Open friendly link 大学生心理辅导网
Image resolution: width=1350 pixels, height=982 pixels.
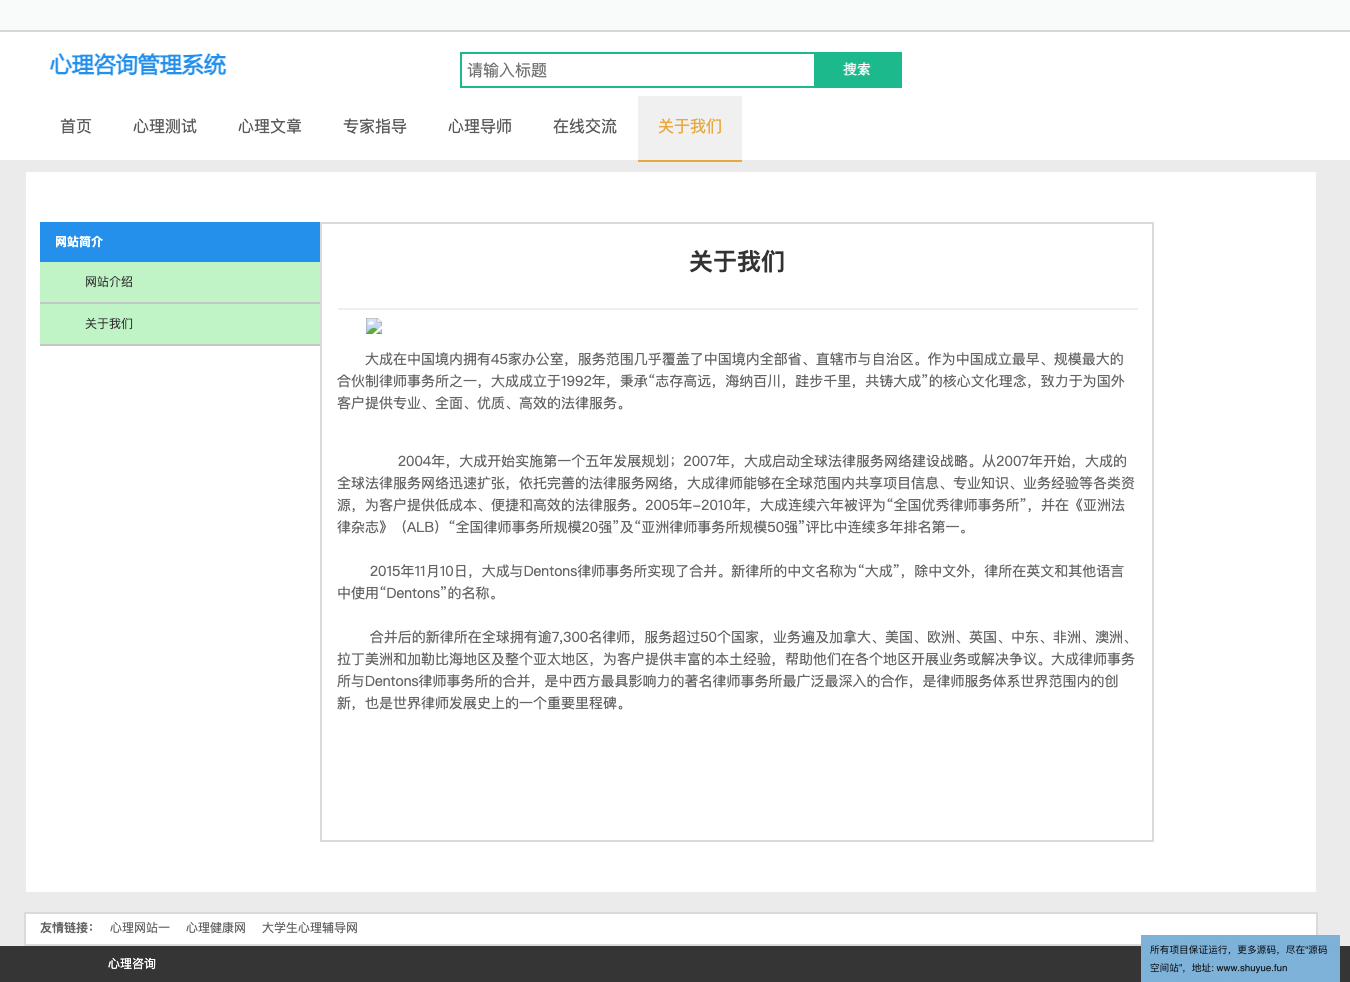coord(310,928)
